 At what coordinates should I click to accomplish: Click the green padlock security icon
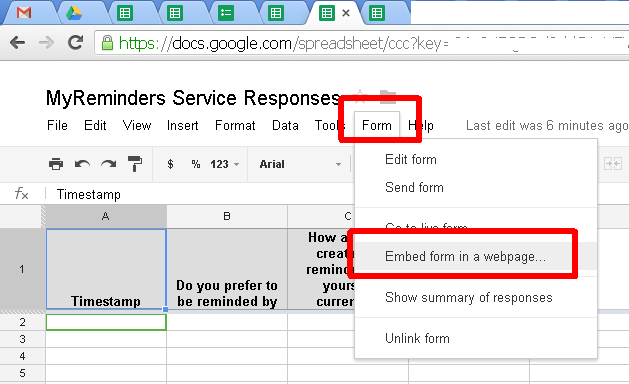coord(107,43)
